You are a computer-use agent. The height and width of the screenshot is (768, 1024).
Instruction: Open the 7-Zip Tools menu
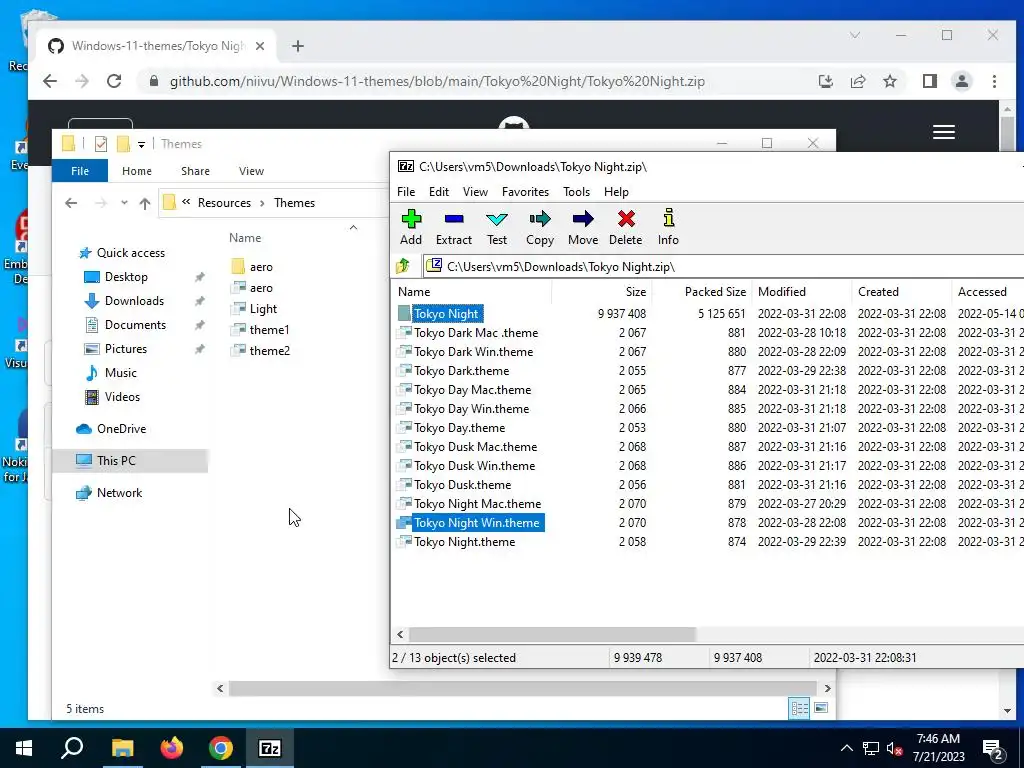point(576,191)
